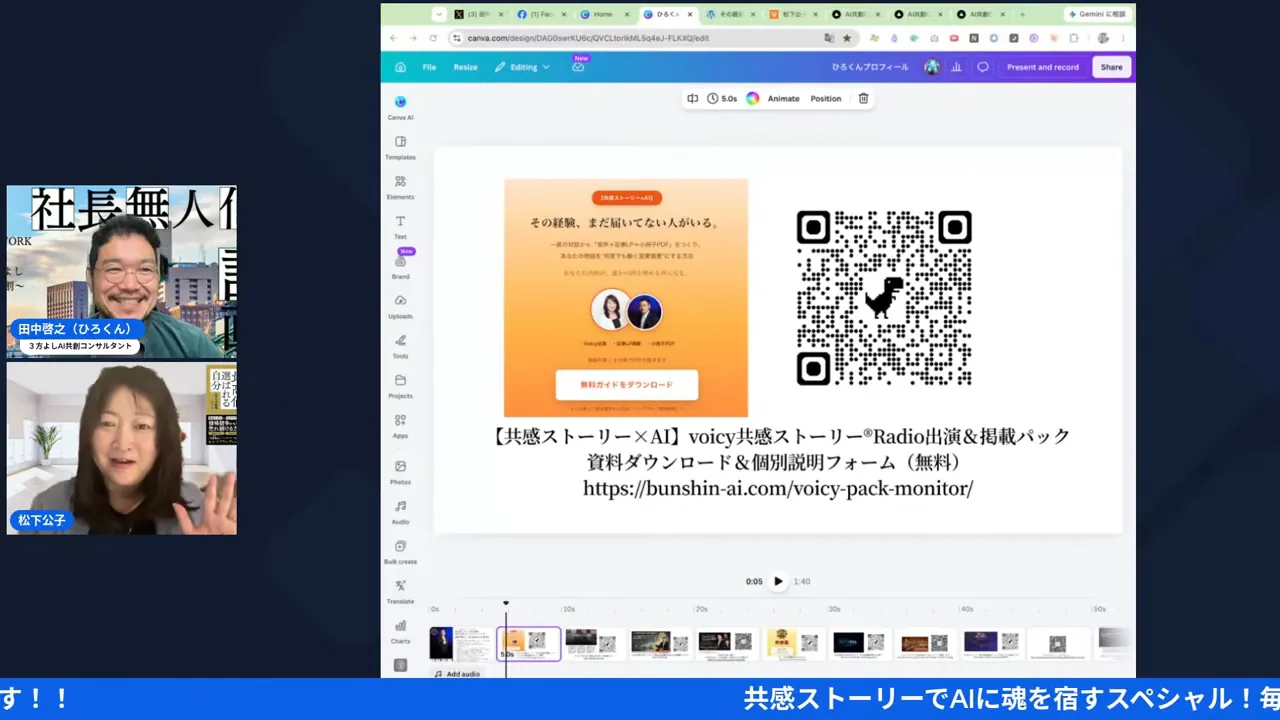1280x720 pixels.
Task: Click the design title ひろくんプロフィール
Action: pos(870,67)
